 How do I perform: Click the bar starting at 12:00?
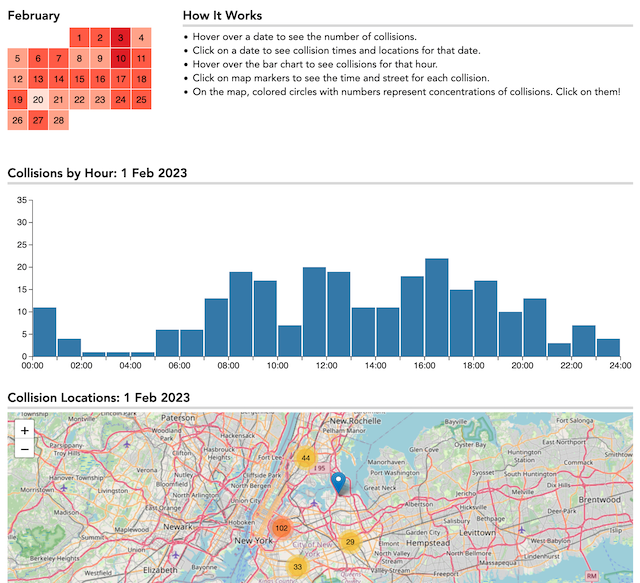point(339,314)
